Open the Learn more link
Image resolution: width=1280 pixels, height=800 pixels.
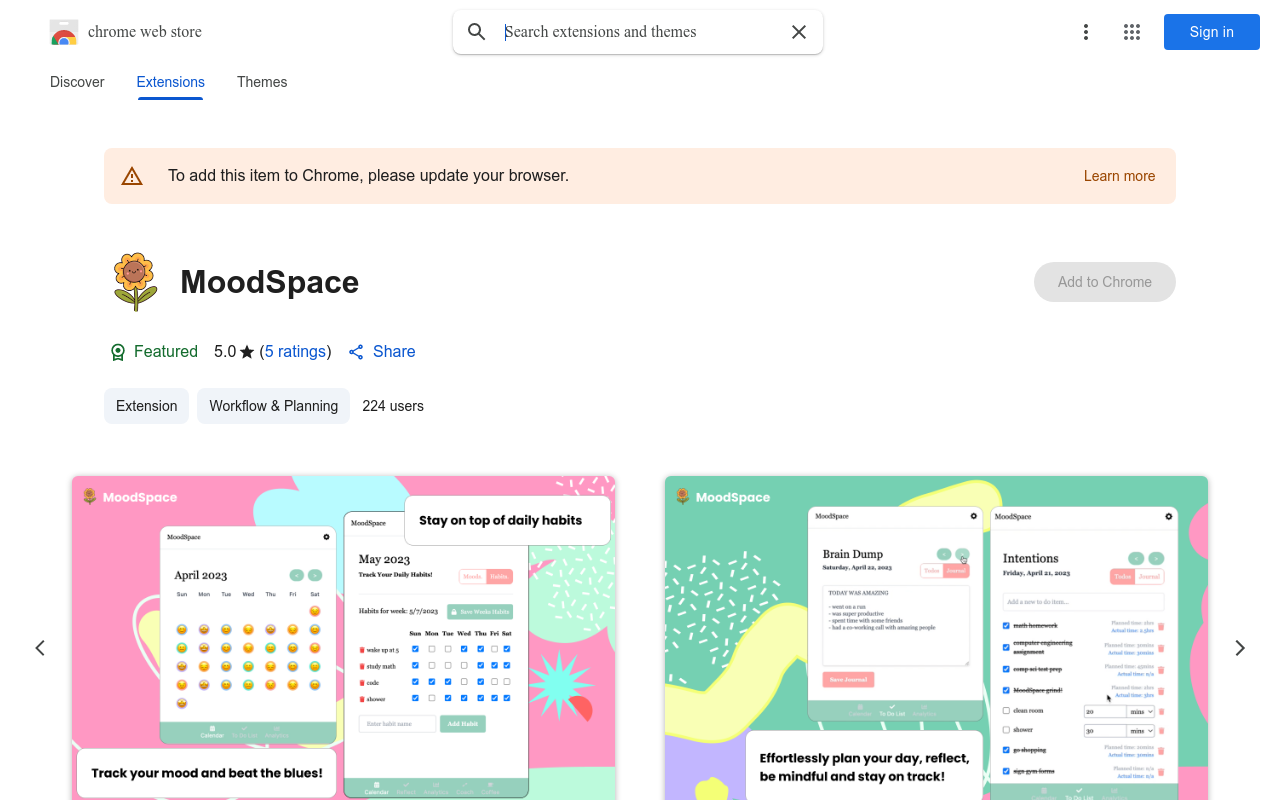click(1119, 176)
